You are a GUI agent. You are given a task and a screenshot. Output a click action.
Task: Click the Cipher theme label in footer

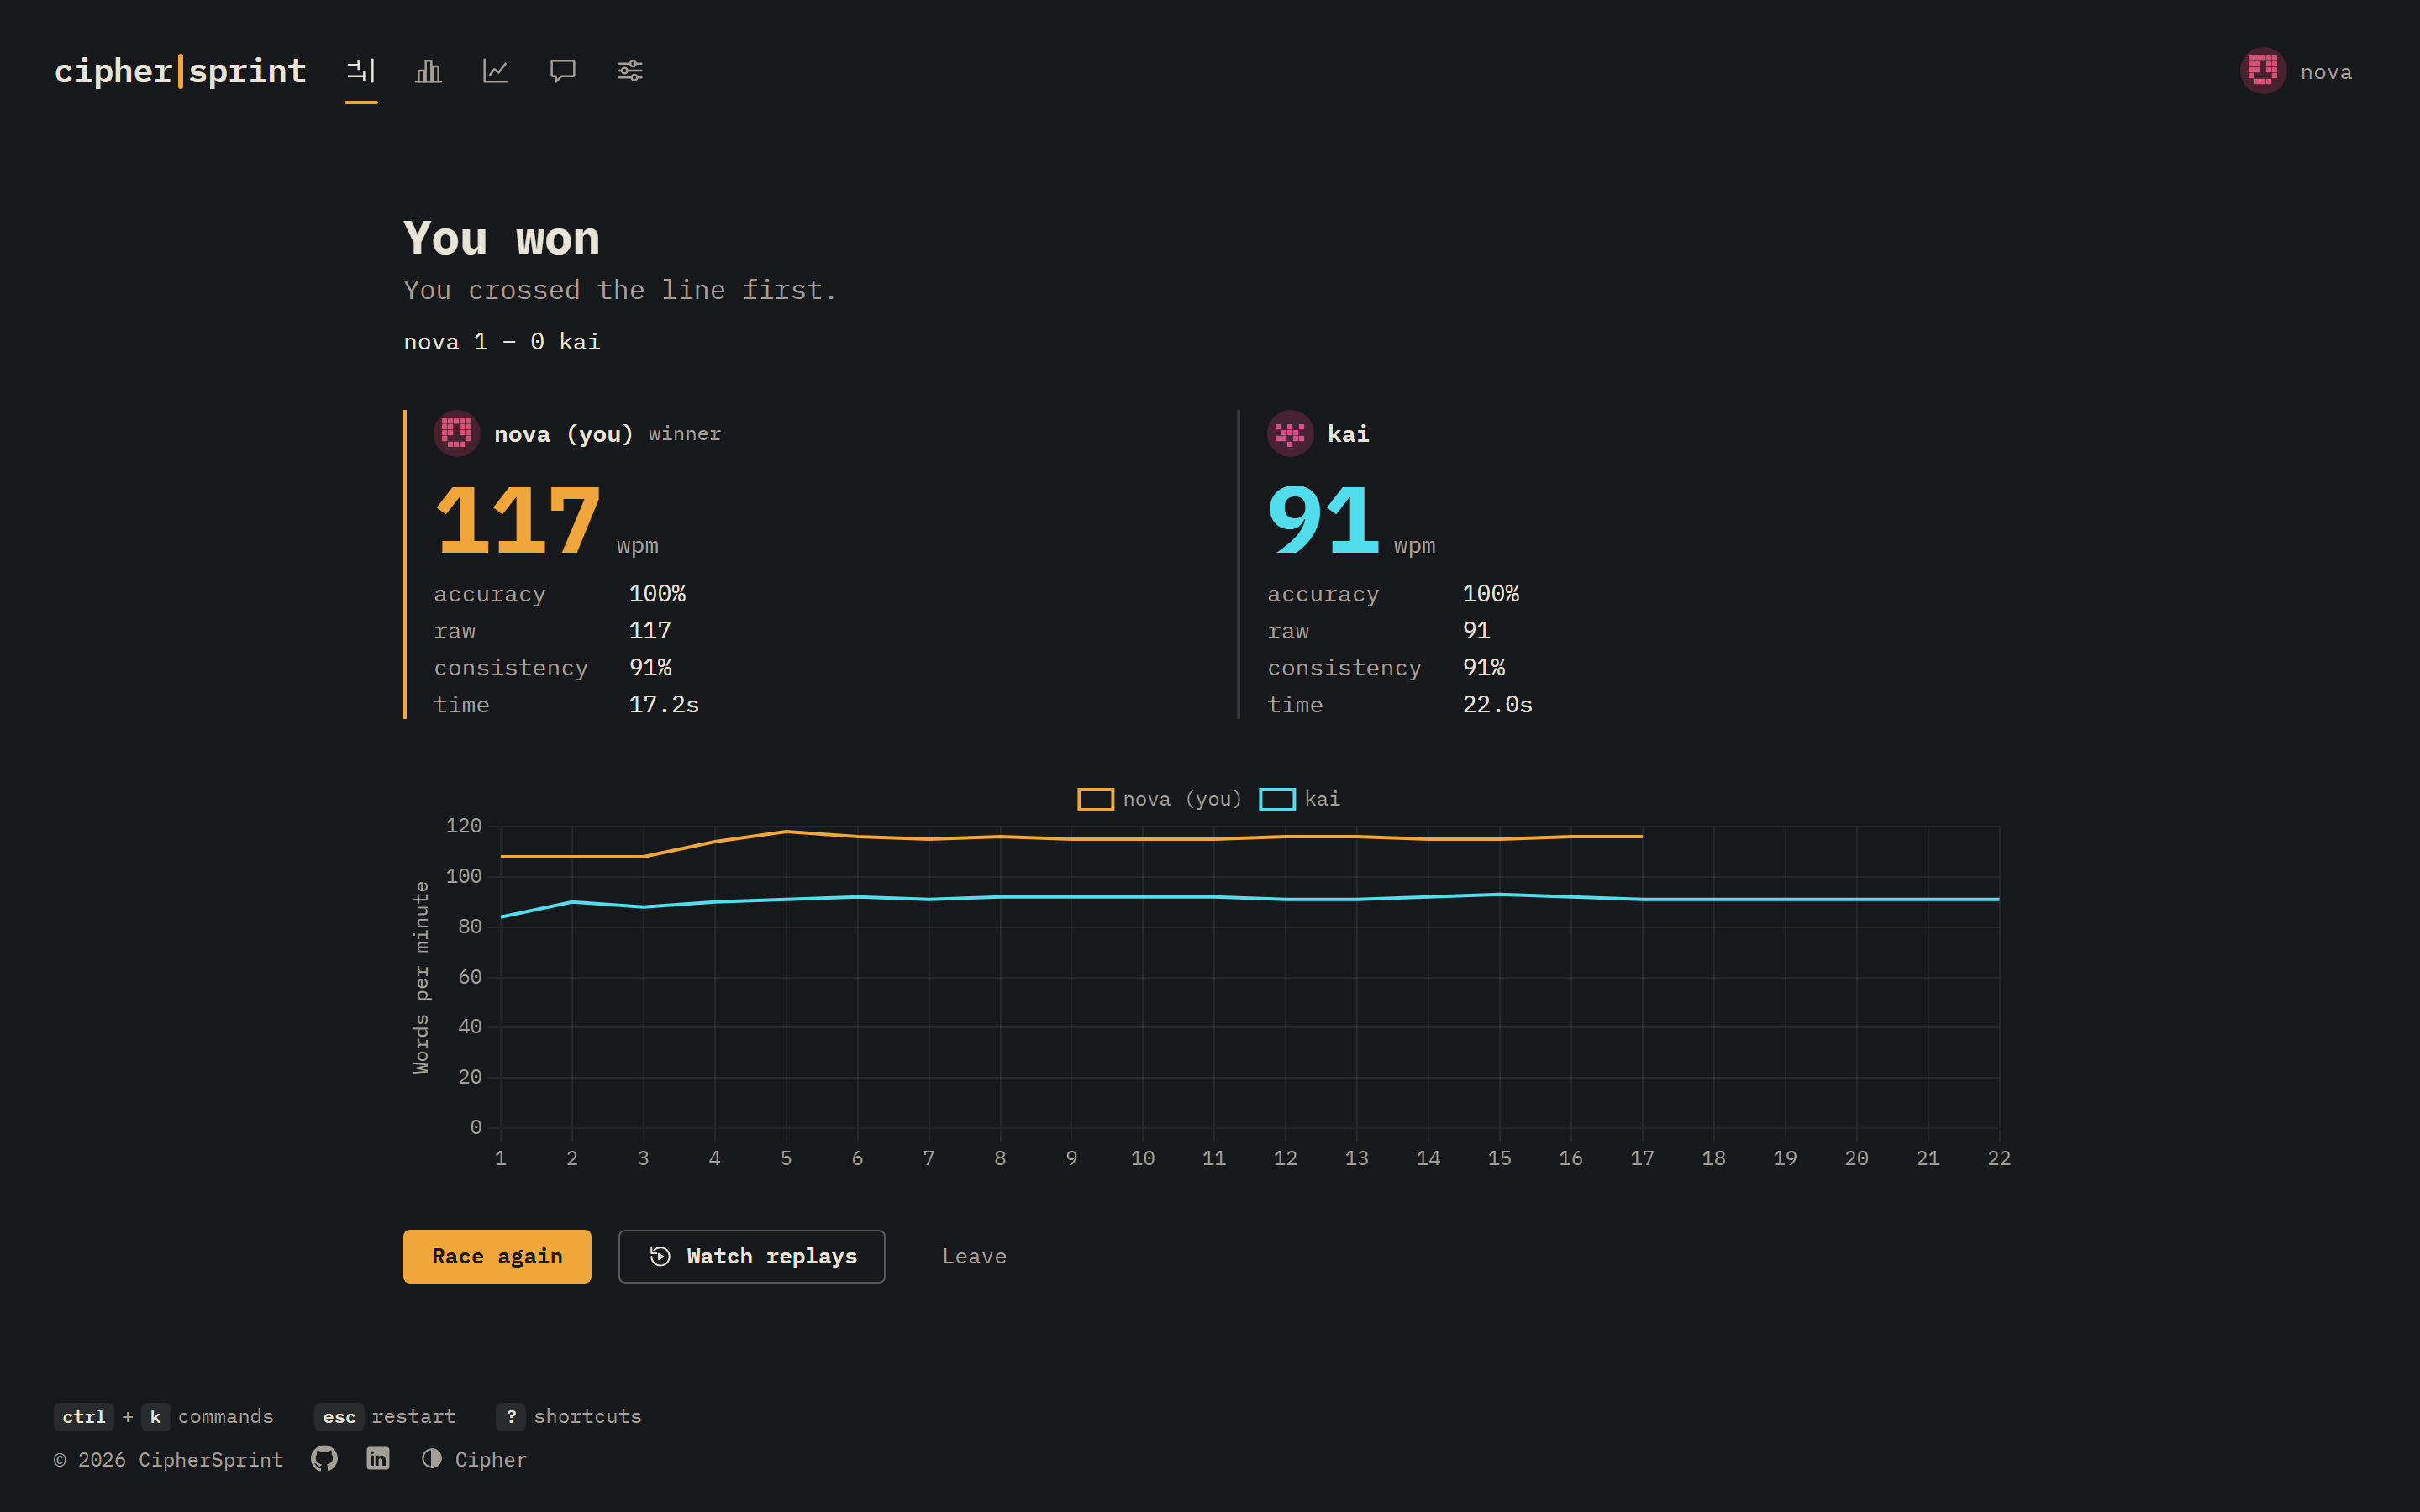point(491,1459)
